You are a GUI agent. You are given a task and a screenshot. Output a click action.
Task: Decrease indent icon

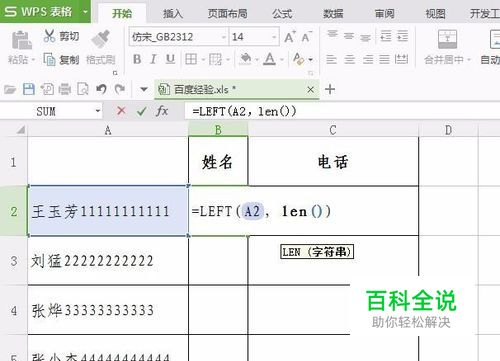pyautogui.click(x=386, y=36)
